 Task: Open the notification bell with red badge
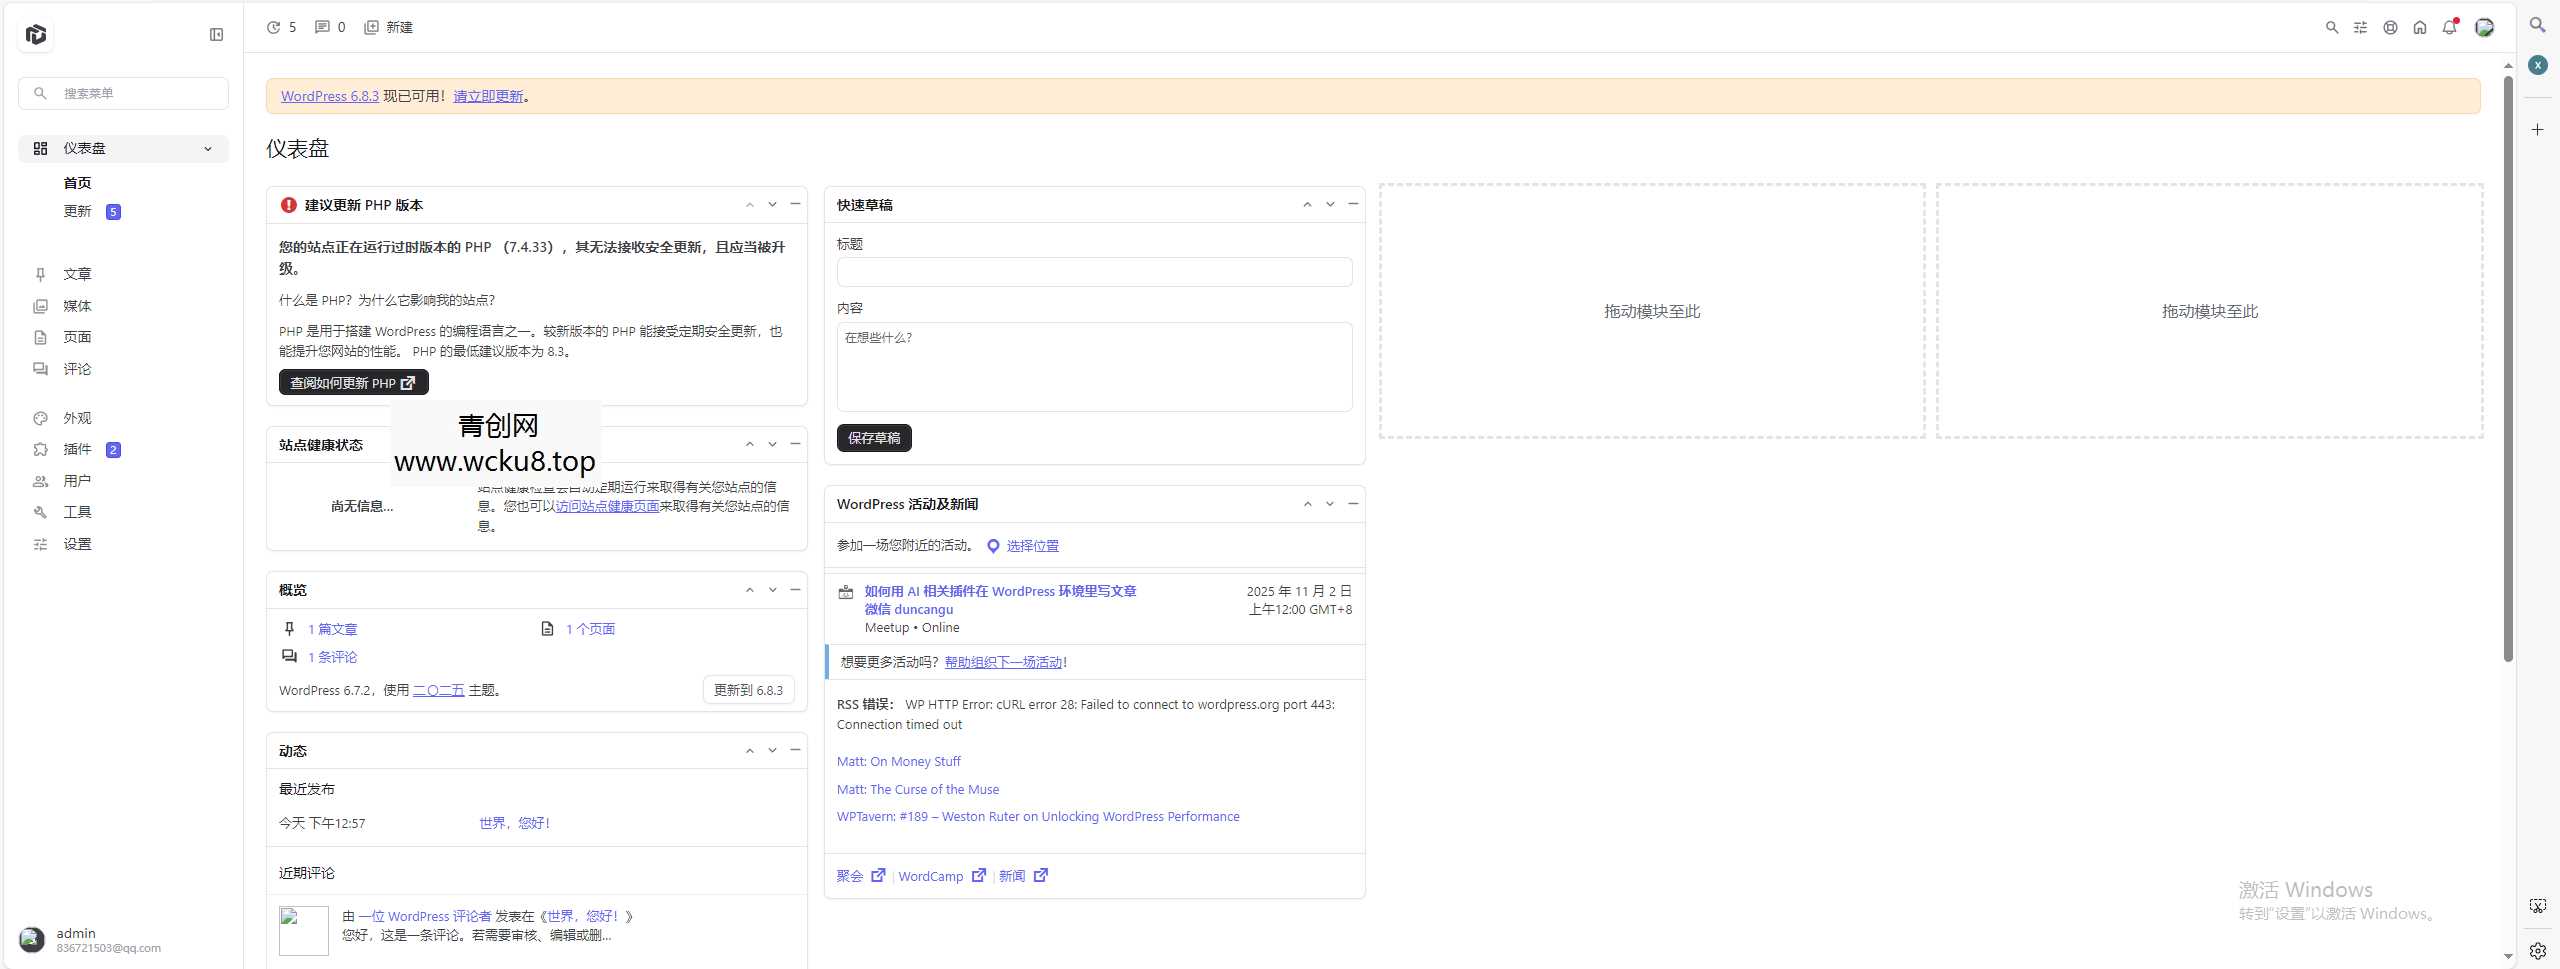(2450, 27)
